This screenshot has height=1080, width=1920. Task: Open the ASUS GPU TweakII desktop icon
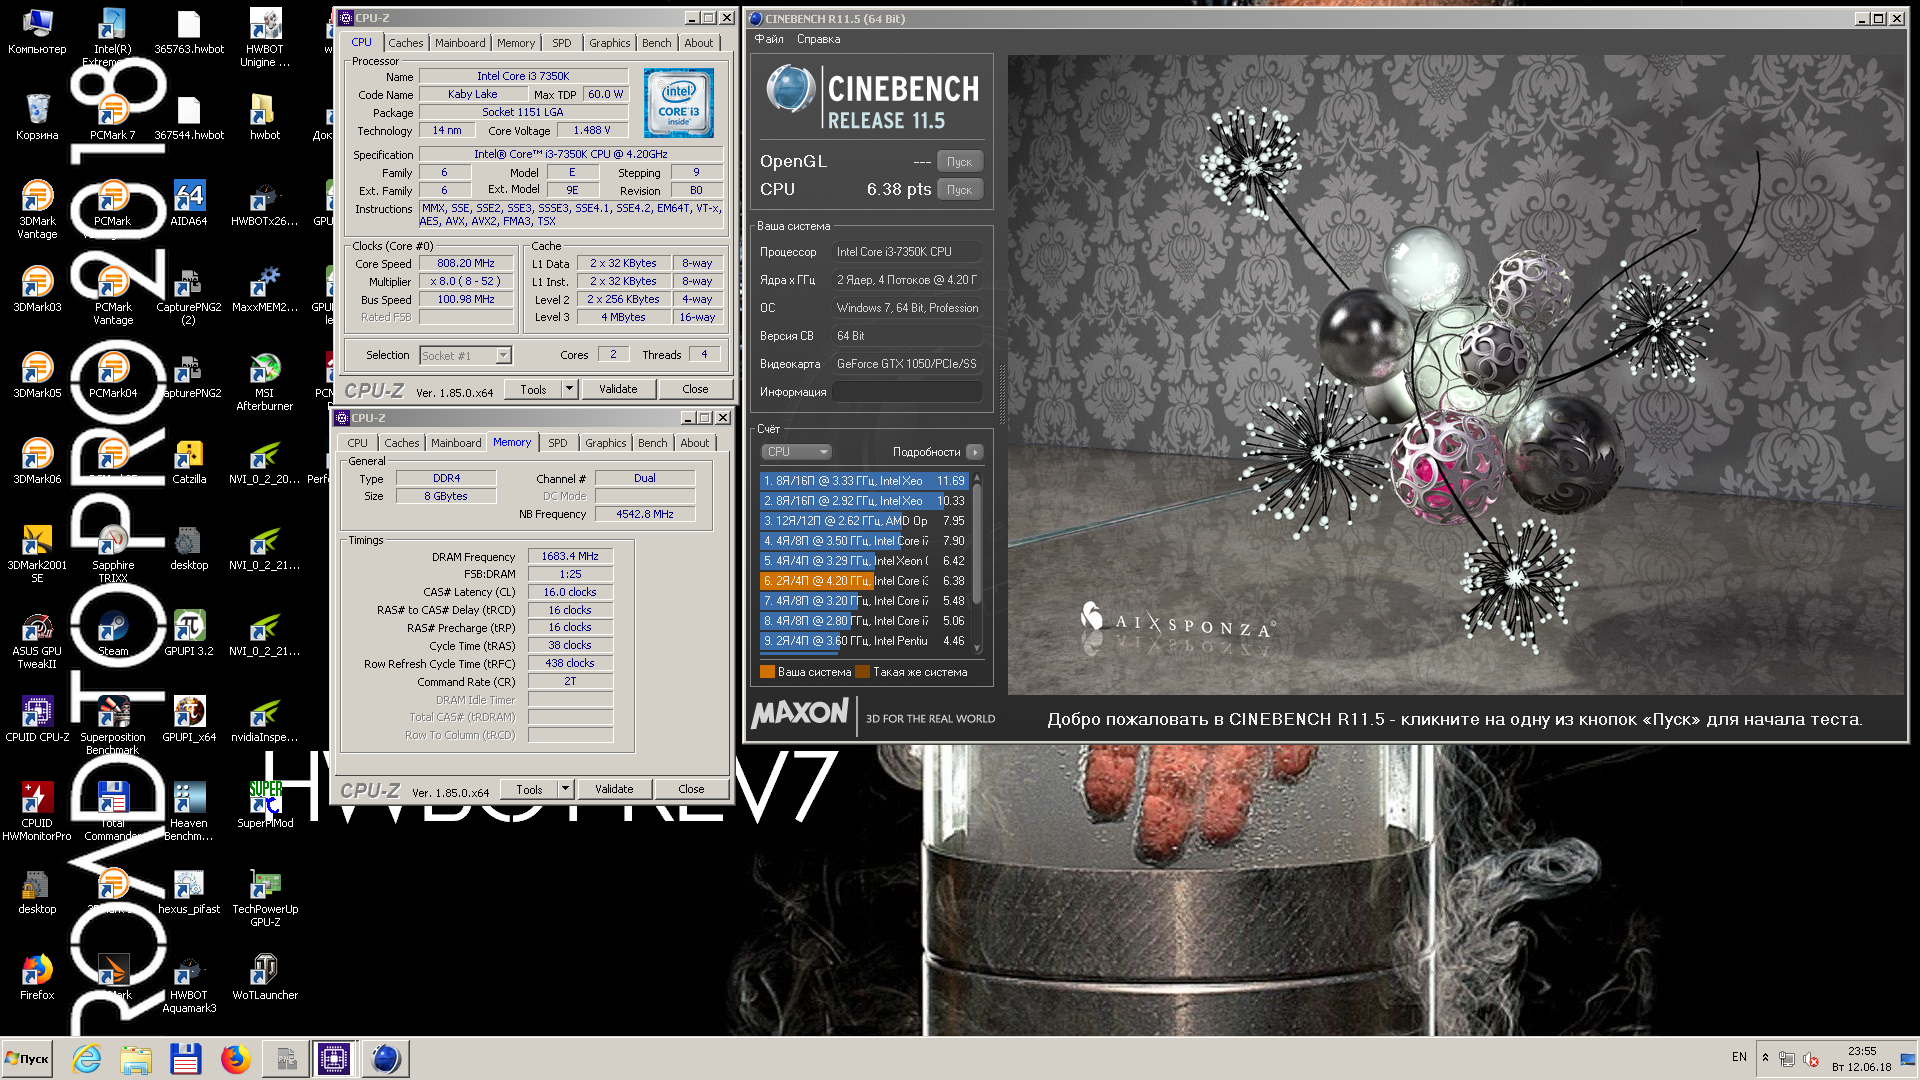[37, 639]
